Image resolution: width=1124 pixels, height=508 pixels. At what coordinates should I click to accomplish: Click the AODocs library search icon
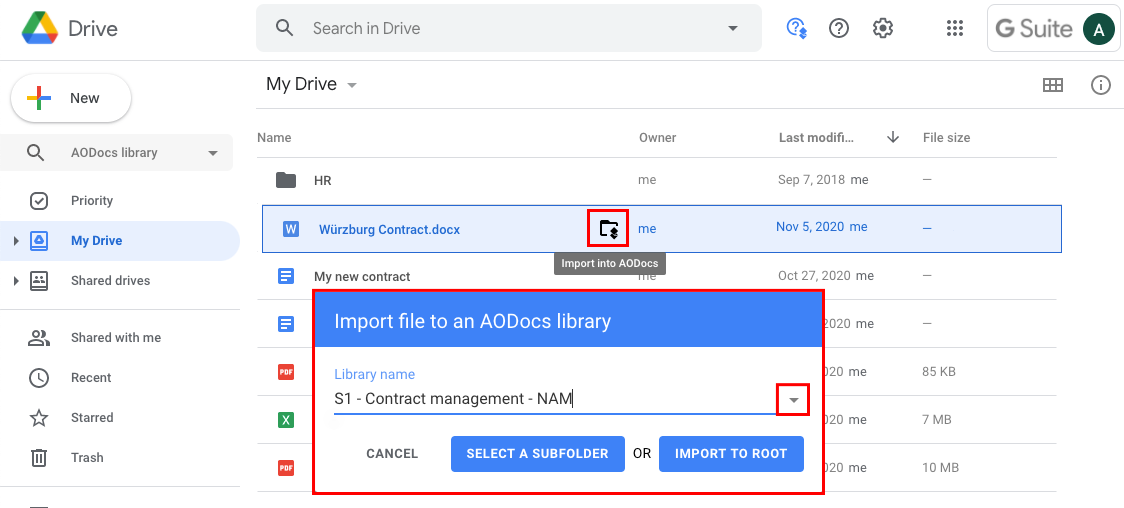36,153
